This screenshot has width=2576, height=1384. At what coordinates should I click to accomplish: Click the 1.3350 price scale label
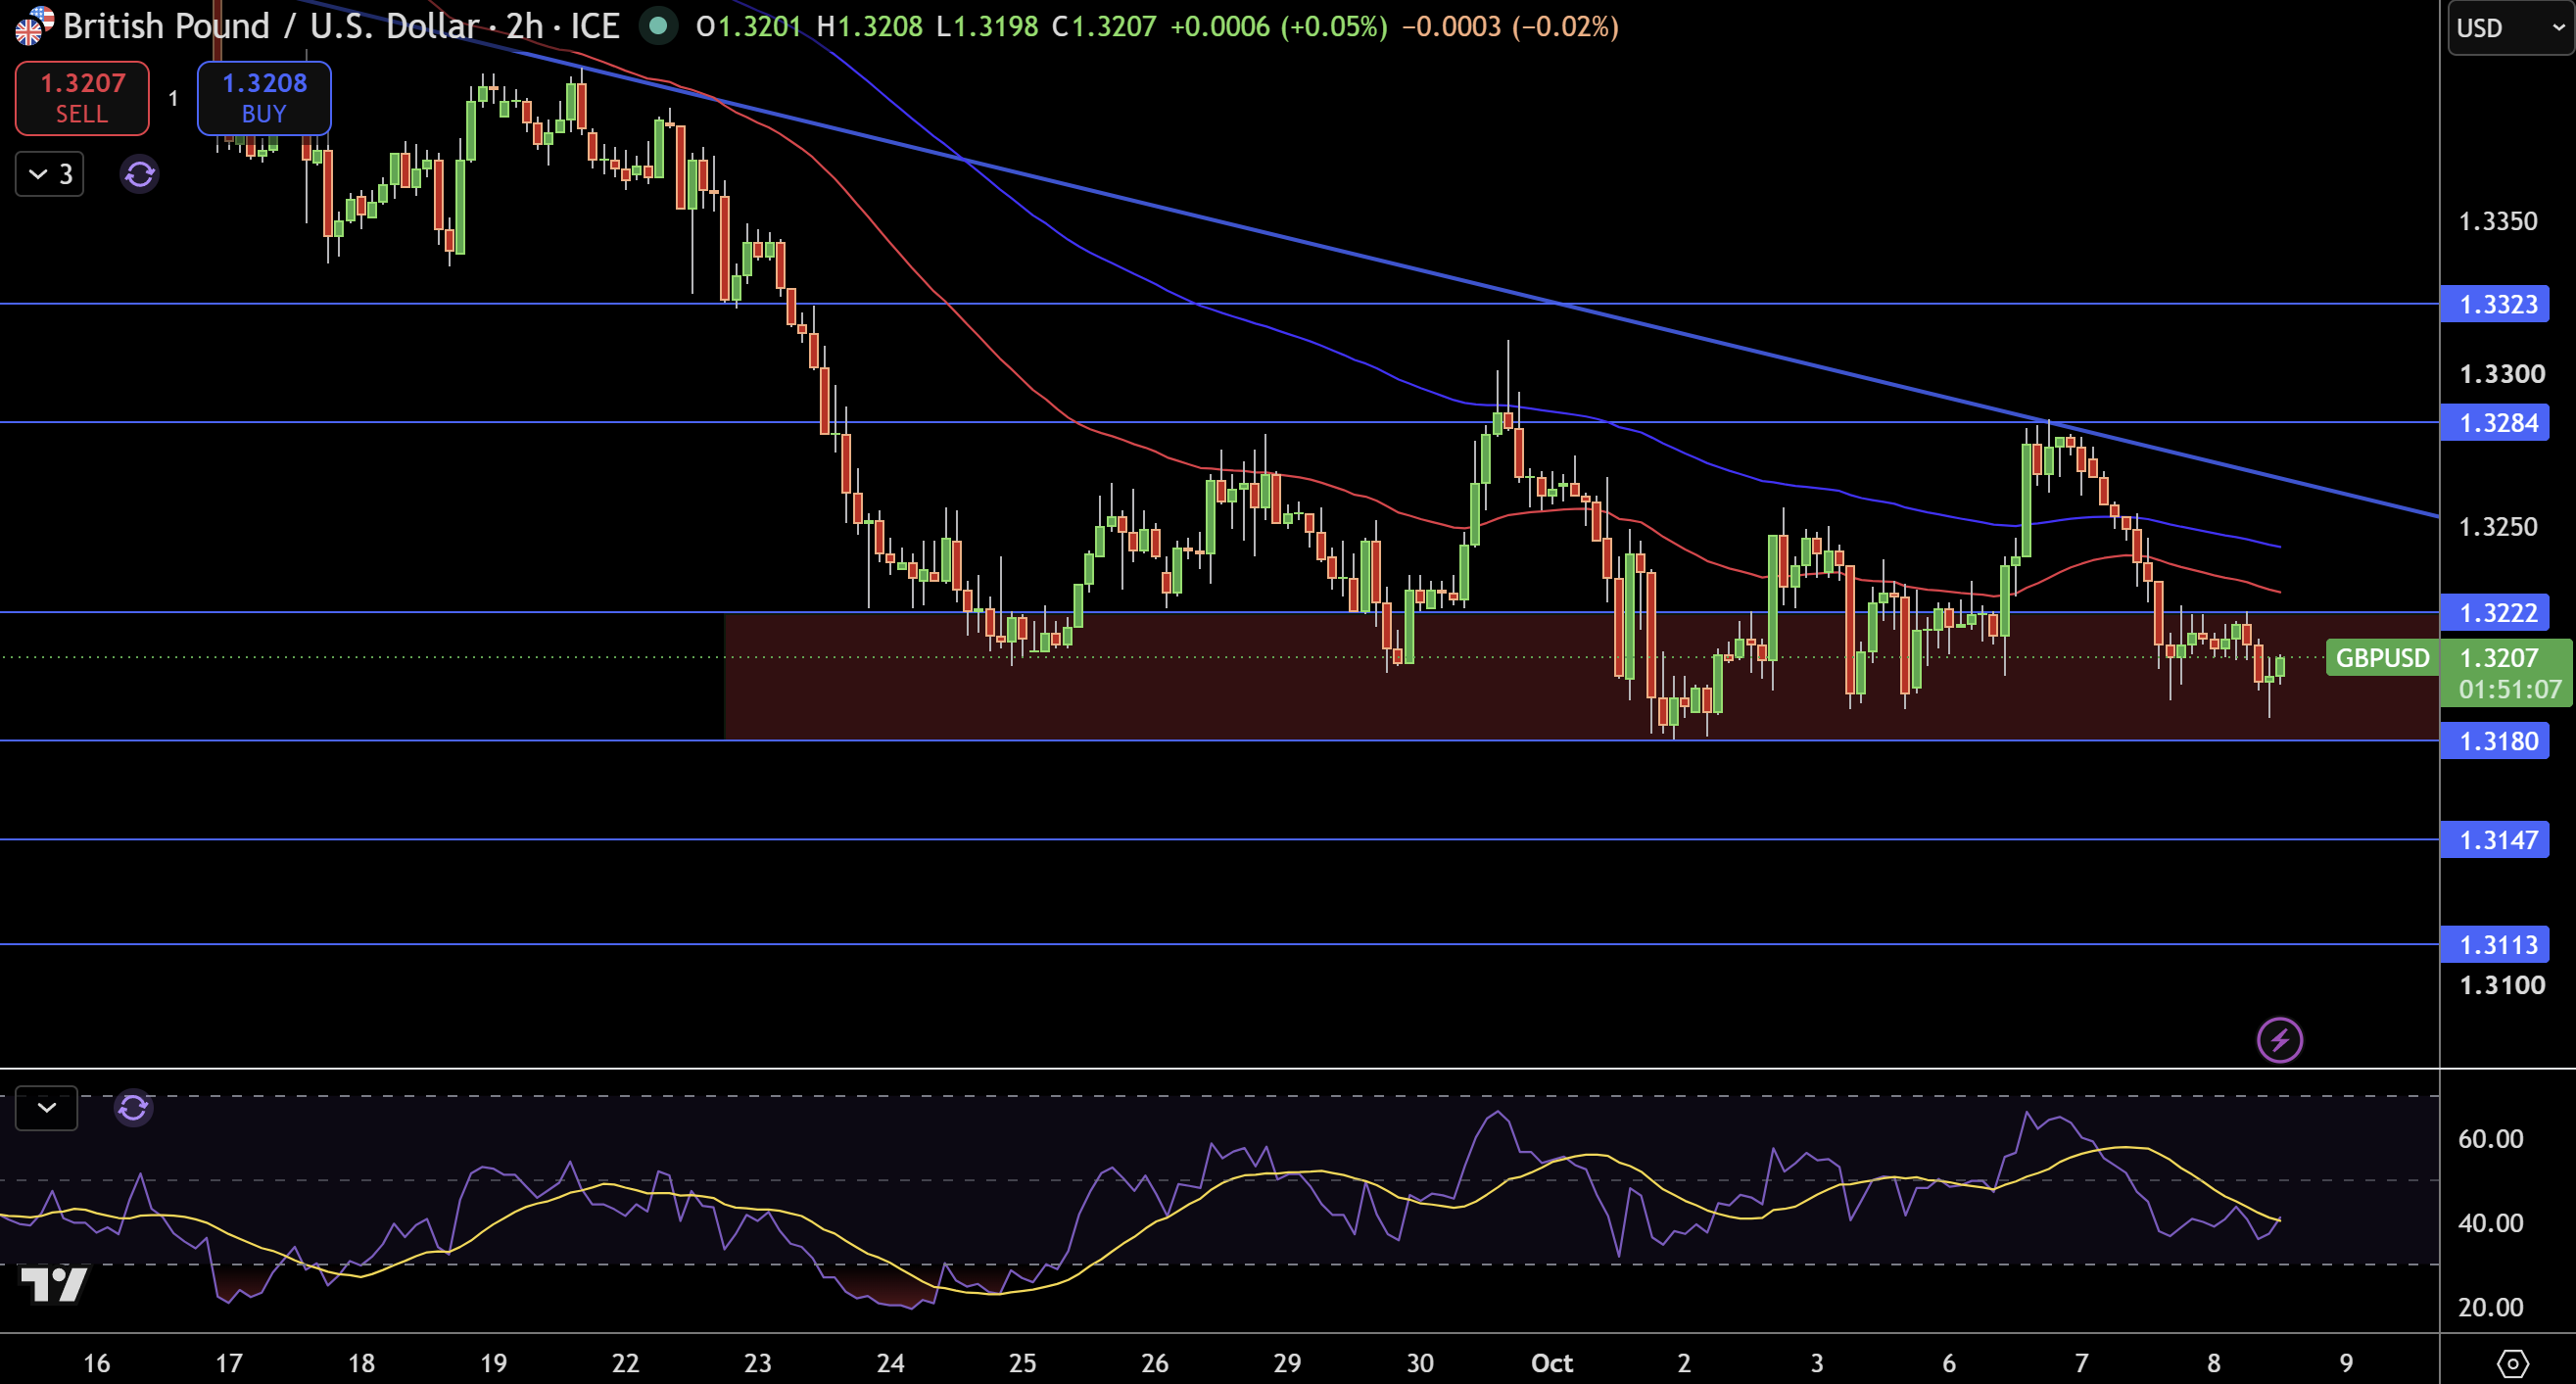[x=2498, y=221]
